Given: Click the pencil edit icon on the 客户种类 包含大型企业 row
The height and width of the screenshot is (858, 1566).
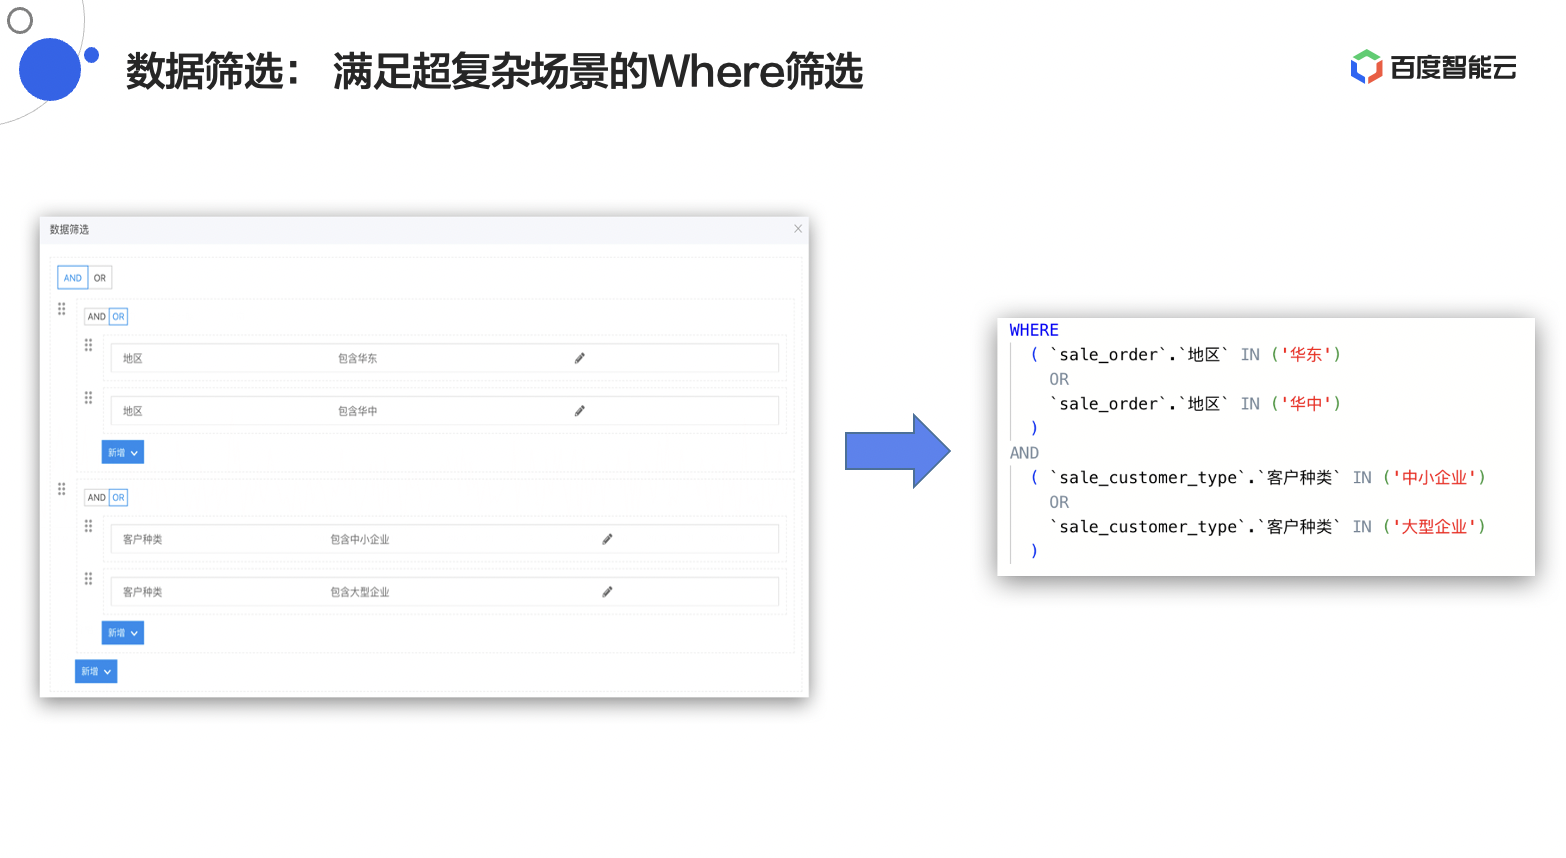Looking at the screenshot, I should pos(607,591).
